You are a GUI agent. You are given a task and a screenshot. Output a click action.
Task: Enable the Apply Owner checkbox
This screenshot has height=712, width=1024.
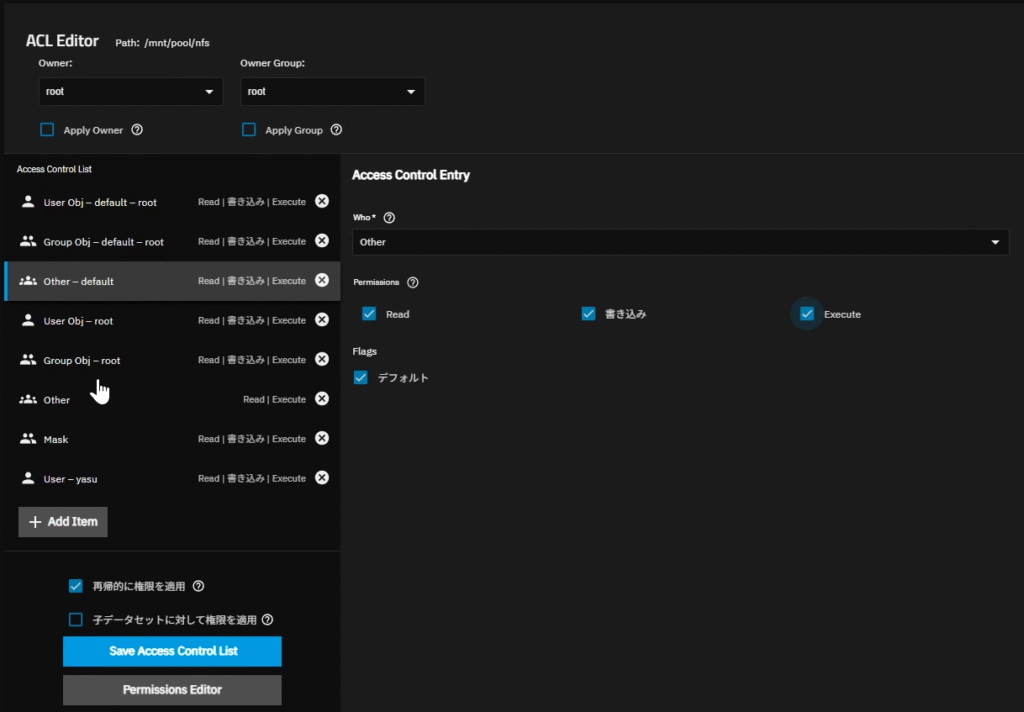click(47, 129)
